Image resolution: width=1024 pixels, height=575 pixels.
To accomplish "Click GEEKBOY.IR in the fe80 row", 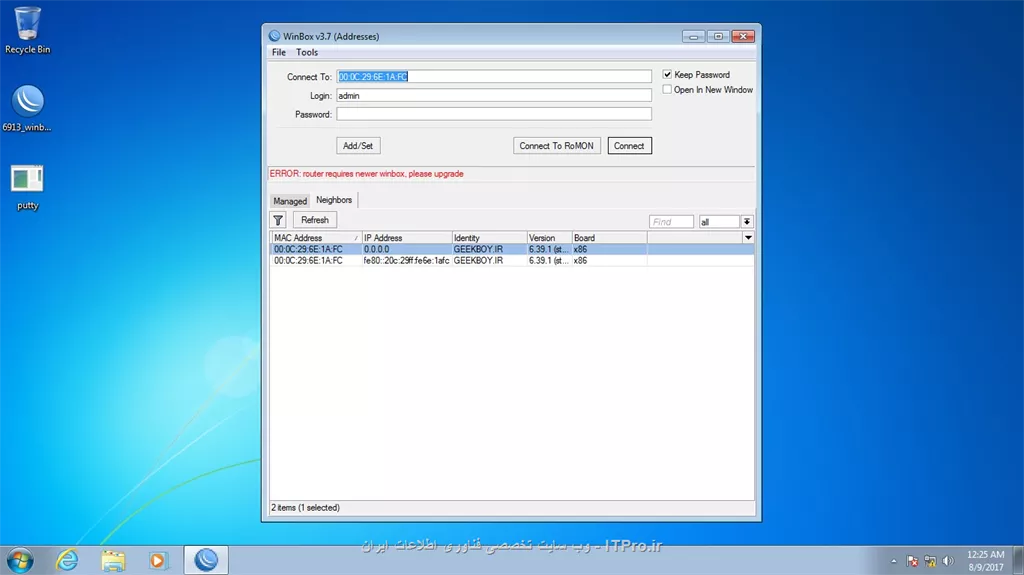I will pyautogui.click(x=478, y=260).
